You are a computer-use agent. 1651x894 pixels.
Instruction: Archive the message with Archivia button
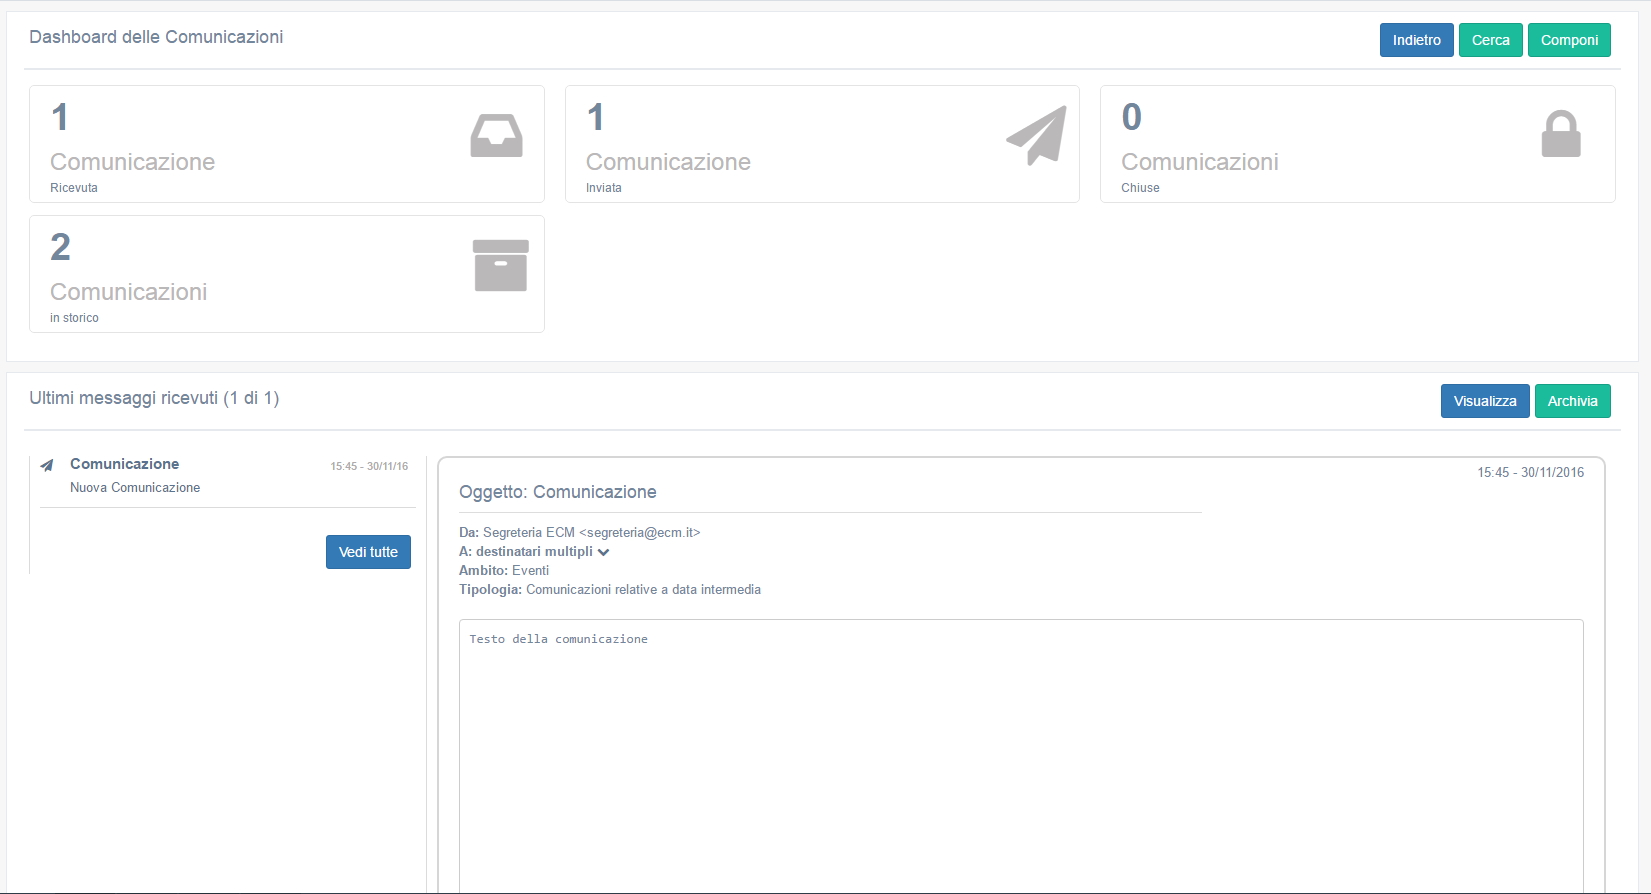click(1572, 401)
